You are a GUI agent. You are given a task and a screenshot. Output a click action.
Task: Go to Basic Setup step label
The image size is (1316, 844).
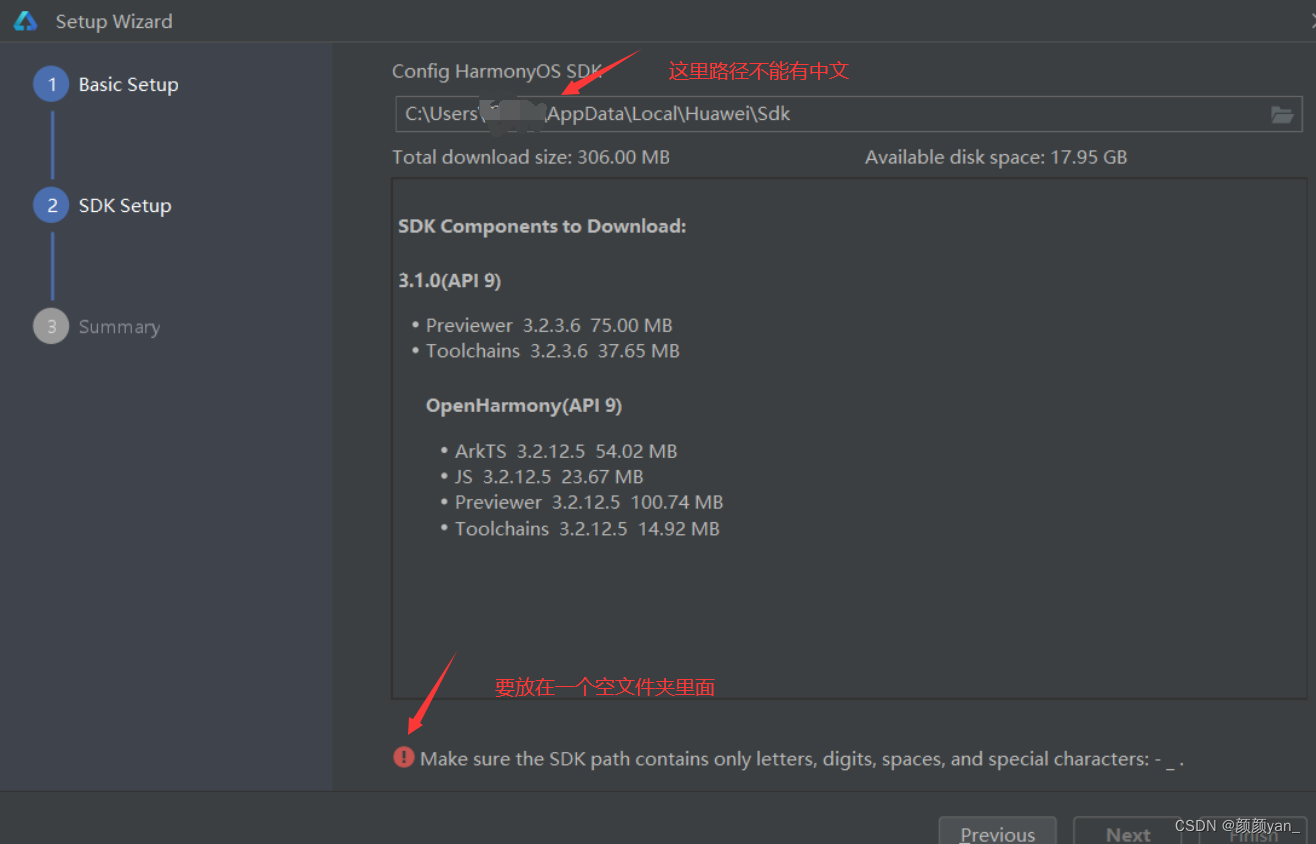click(x=129, y=85)
